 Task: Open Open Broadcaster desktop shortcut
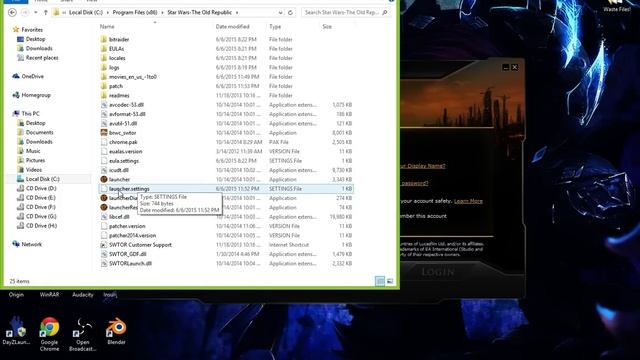tap(82, 334)
